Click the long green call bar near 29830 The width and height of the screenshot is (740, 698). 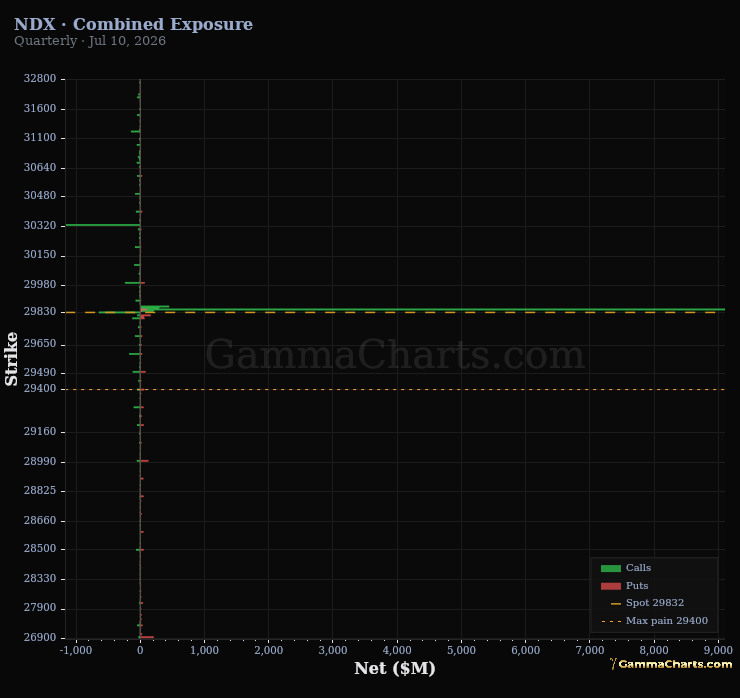432,310
